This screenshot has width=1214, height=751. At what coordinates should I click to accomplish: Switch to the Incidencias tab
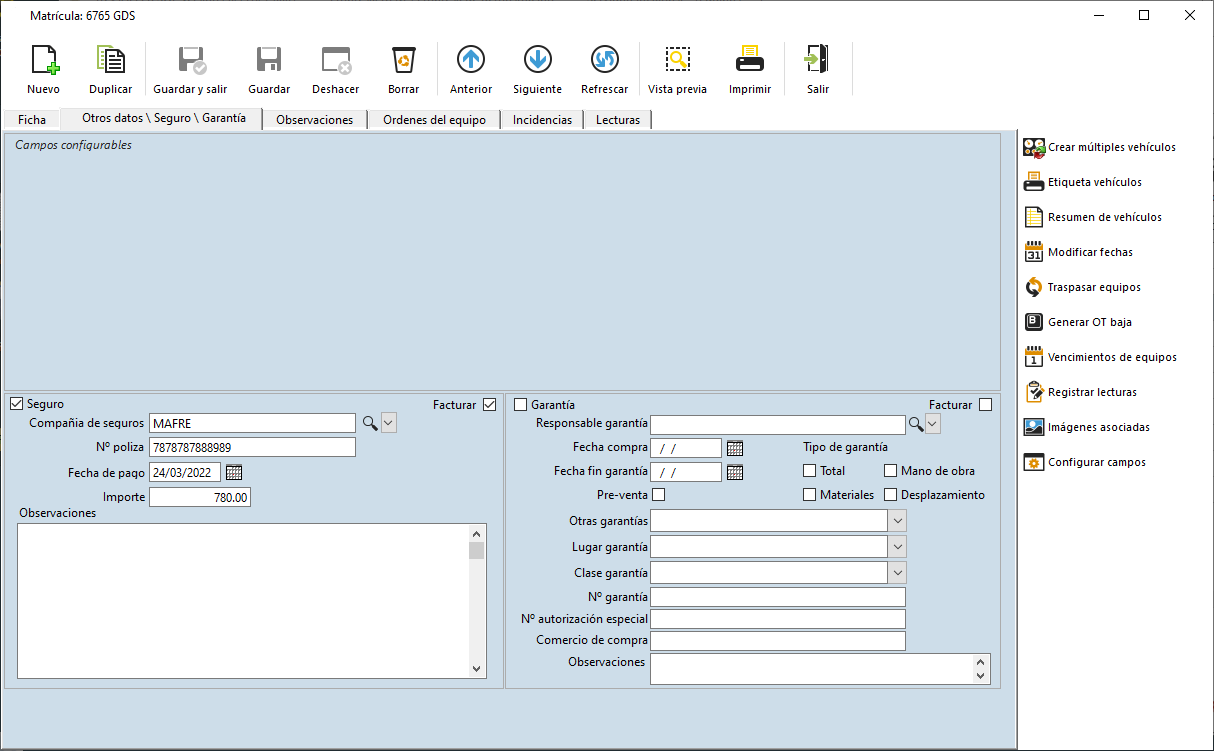click(x=542, y=120)
